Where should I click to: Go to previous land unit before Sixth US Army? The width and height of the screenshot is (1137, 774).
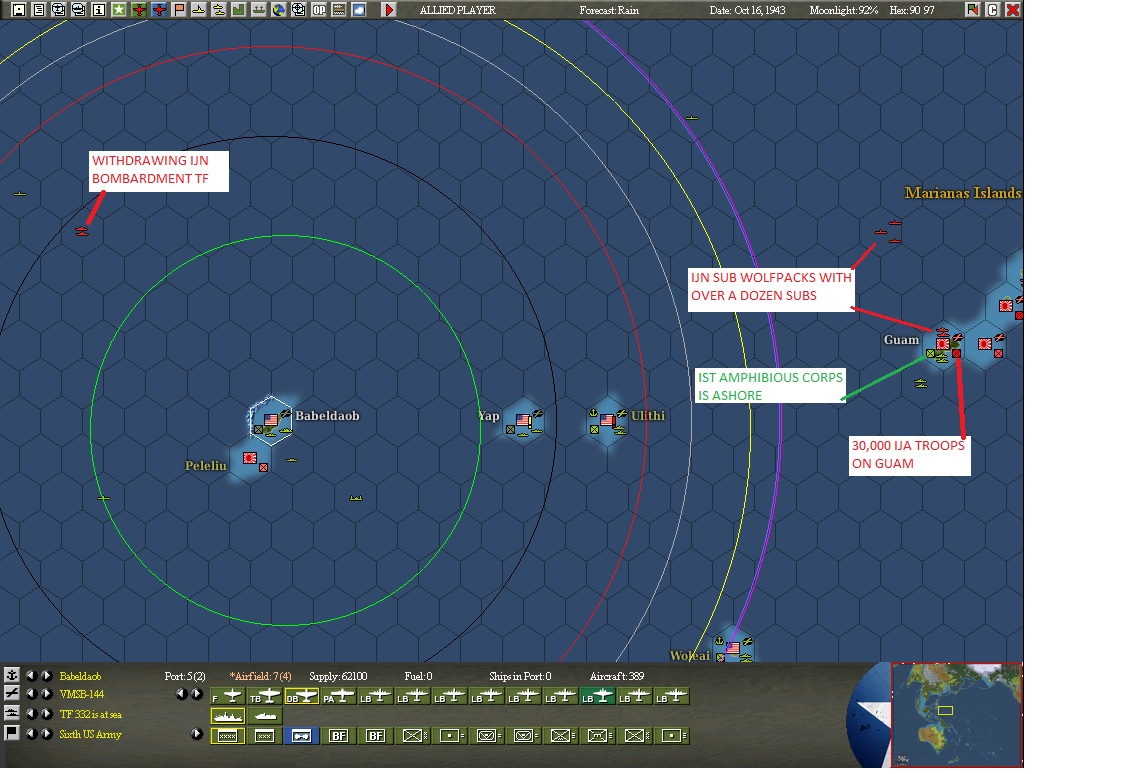point(31,733)
